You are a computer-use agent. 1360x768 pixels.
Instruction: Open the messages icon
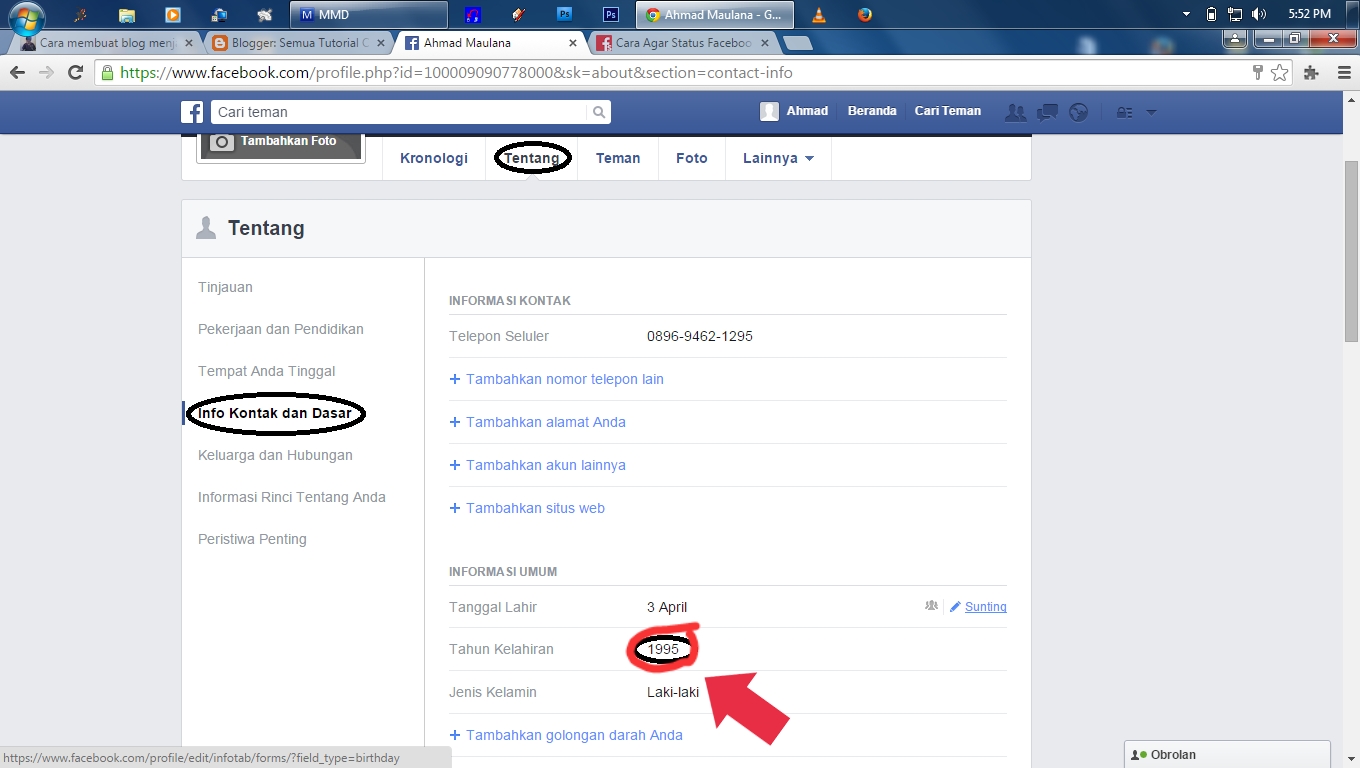click(1047, 112)
